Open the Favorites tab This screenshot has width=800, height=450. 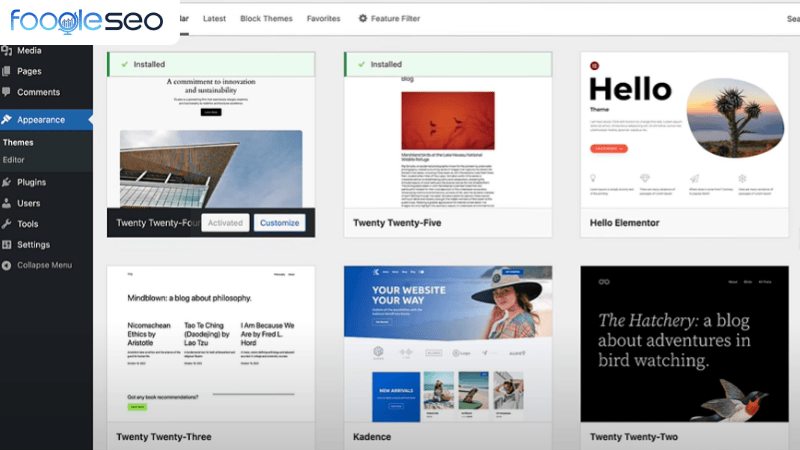coord(323,18)
